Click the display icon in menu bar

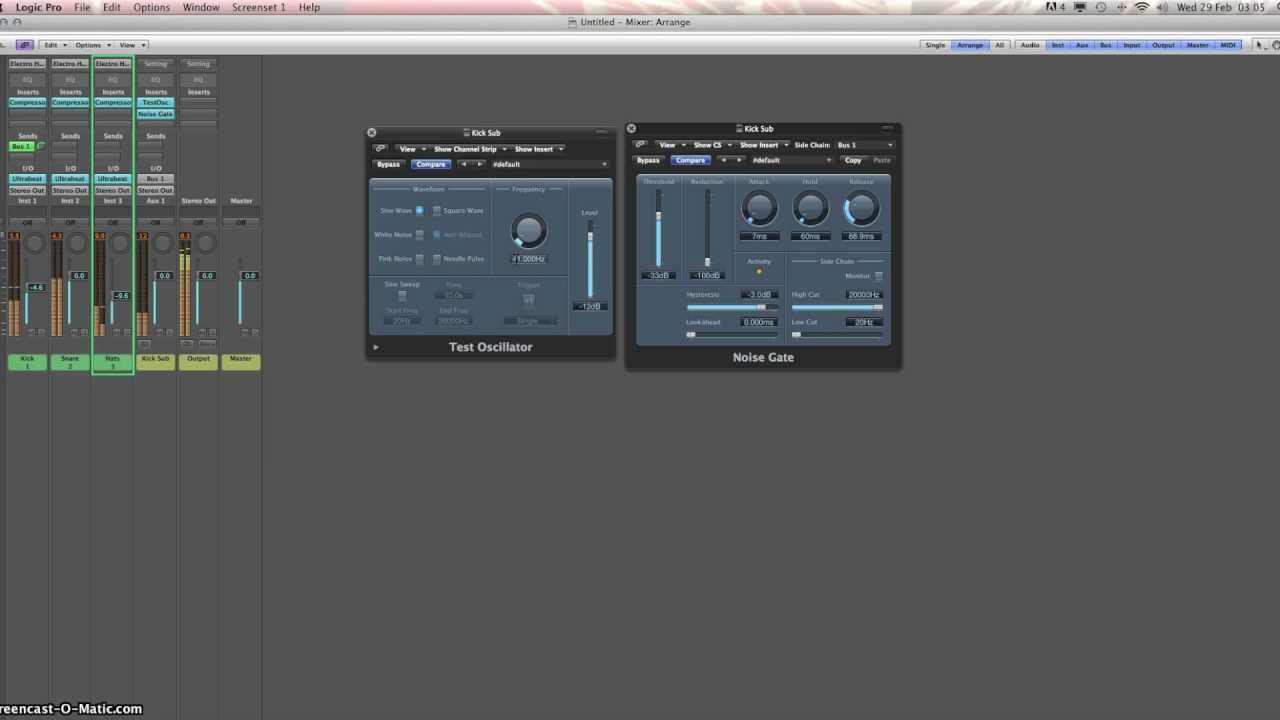1081,7
